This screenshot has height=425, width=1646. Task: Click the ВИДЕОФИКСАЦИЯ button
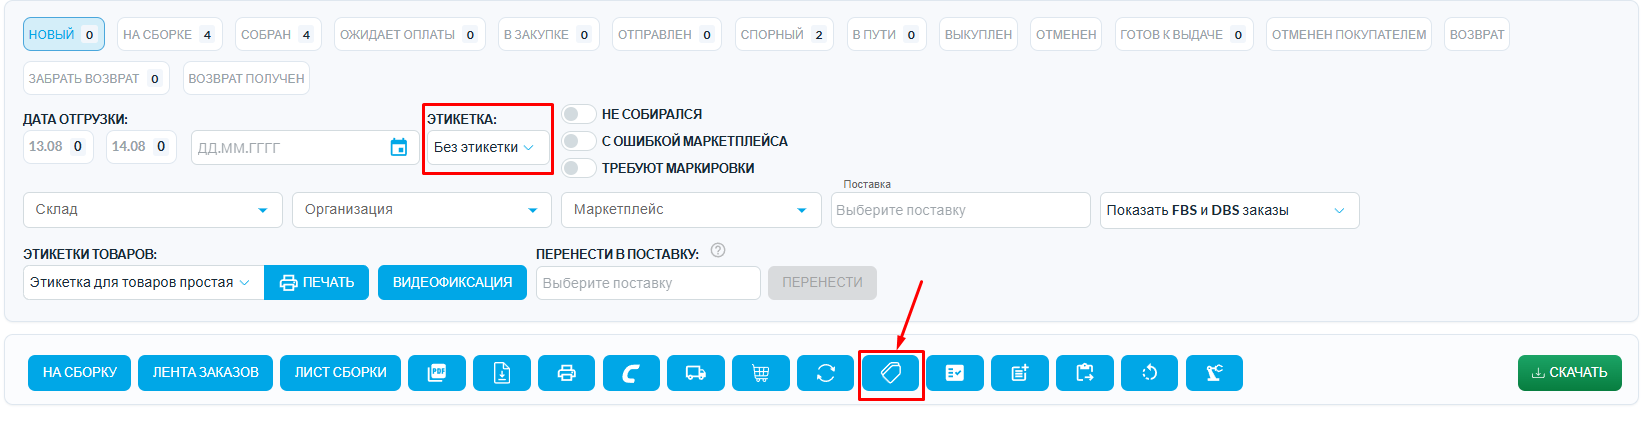(452, 283)
